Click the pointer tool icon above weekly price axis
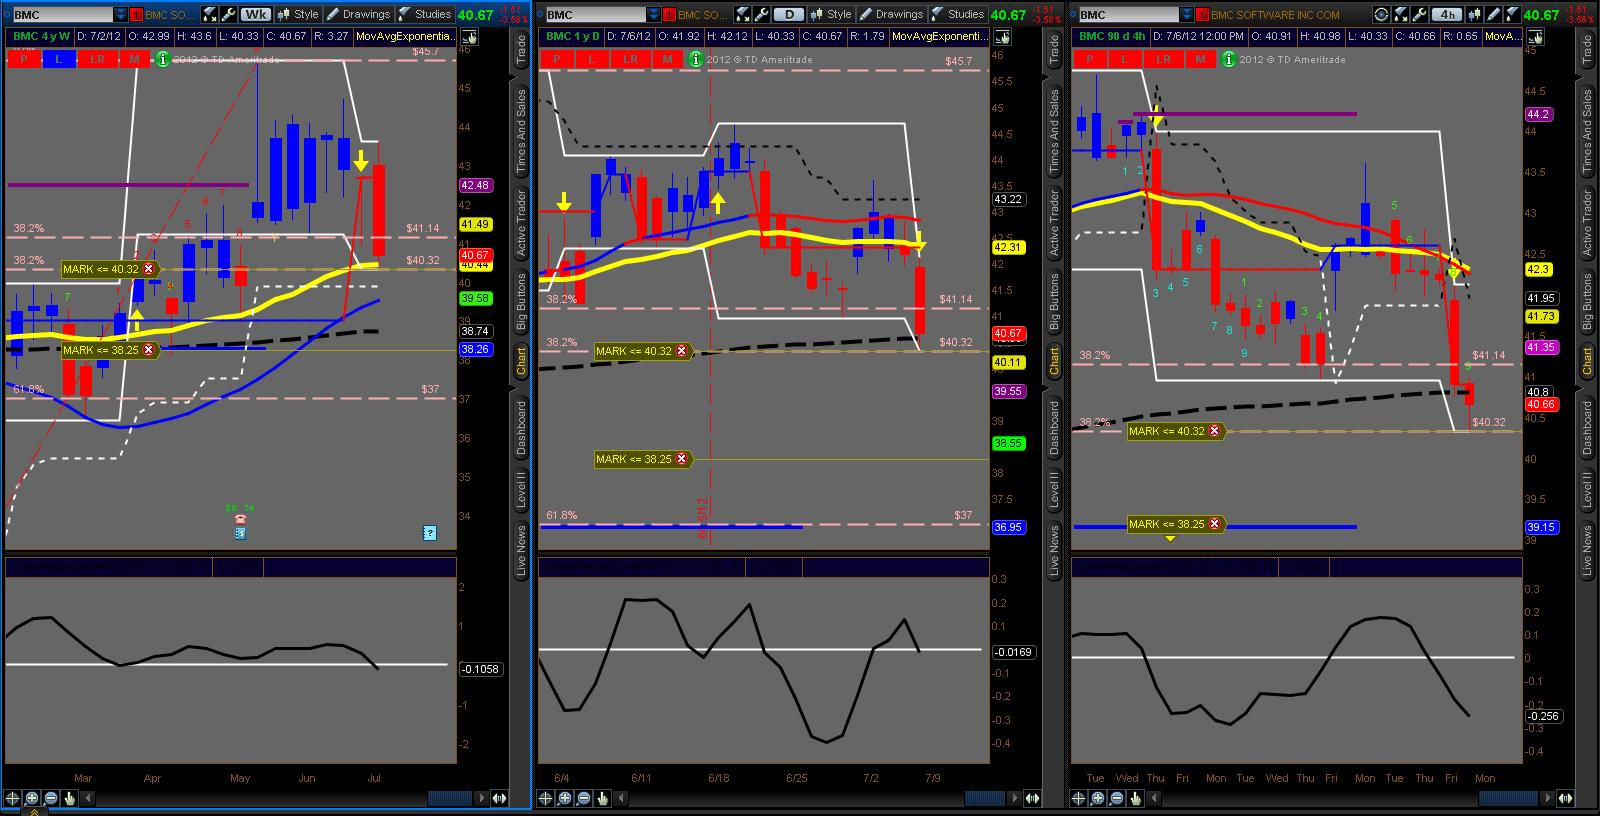The image size is (1600, 816). pos(469,36)
